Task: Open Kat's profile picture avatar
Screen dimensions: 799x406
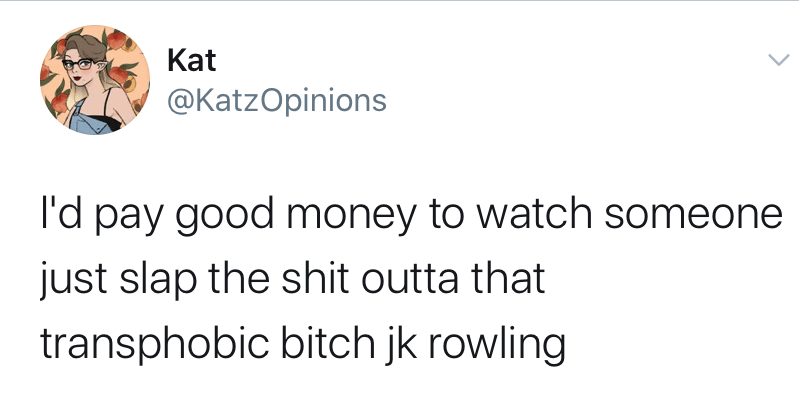Action: tap(95, 79)
